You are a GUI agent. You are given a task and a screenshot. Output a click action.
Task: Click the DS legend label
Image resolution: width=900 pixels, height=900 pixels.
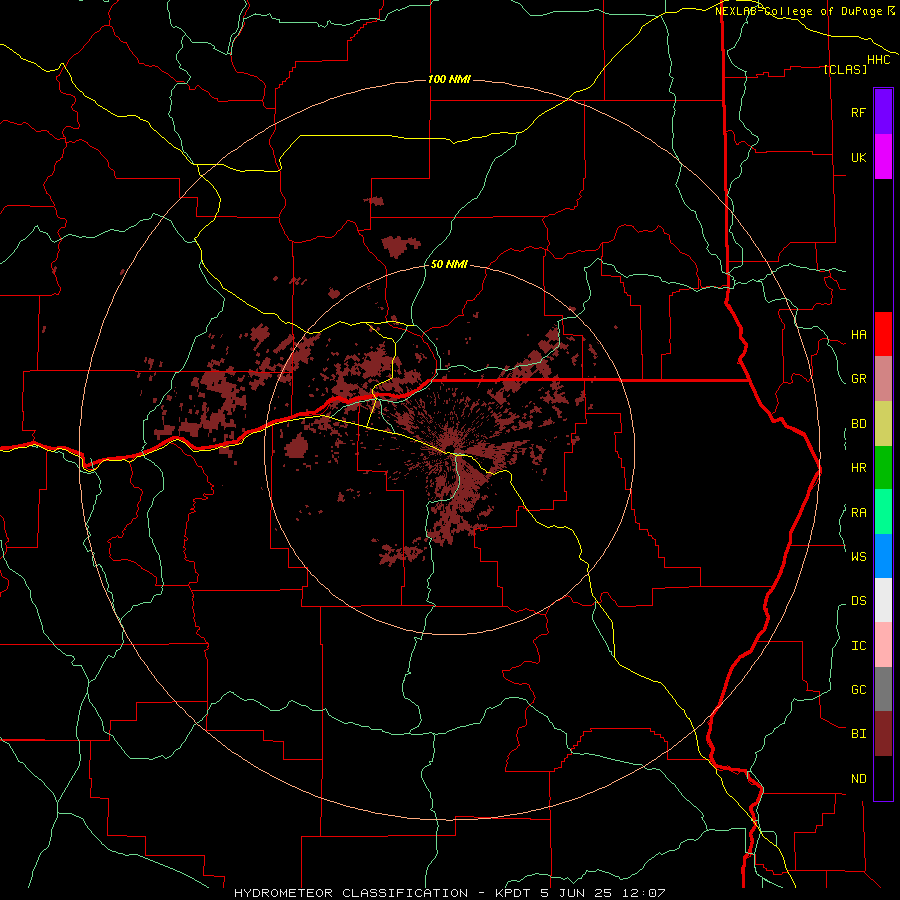click(858, 601)
